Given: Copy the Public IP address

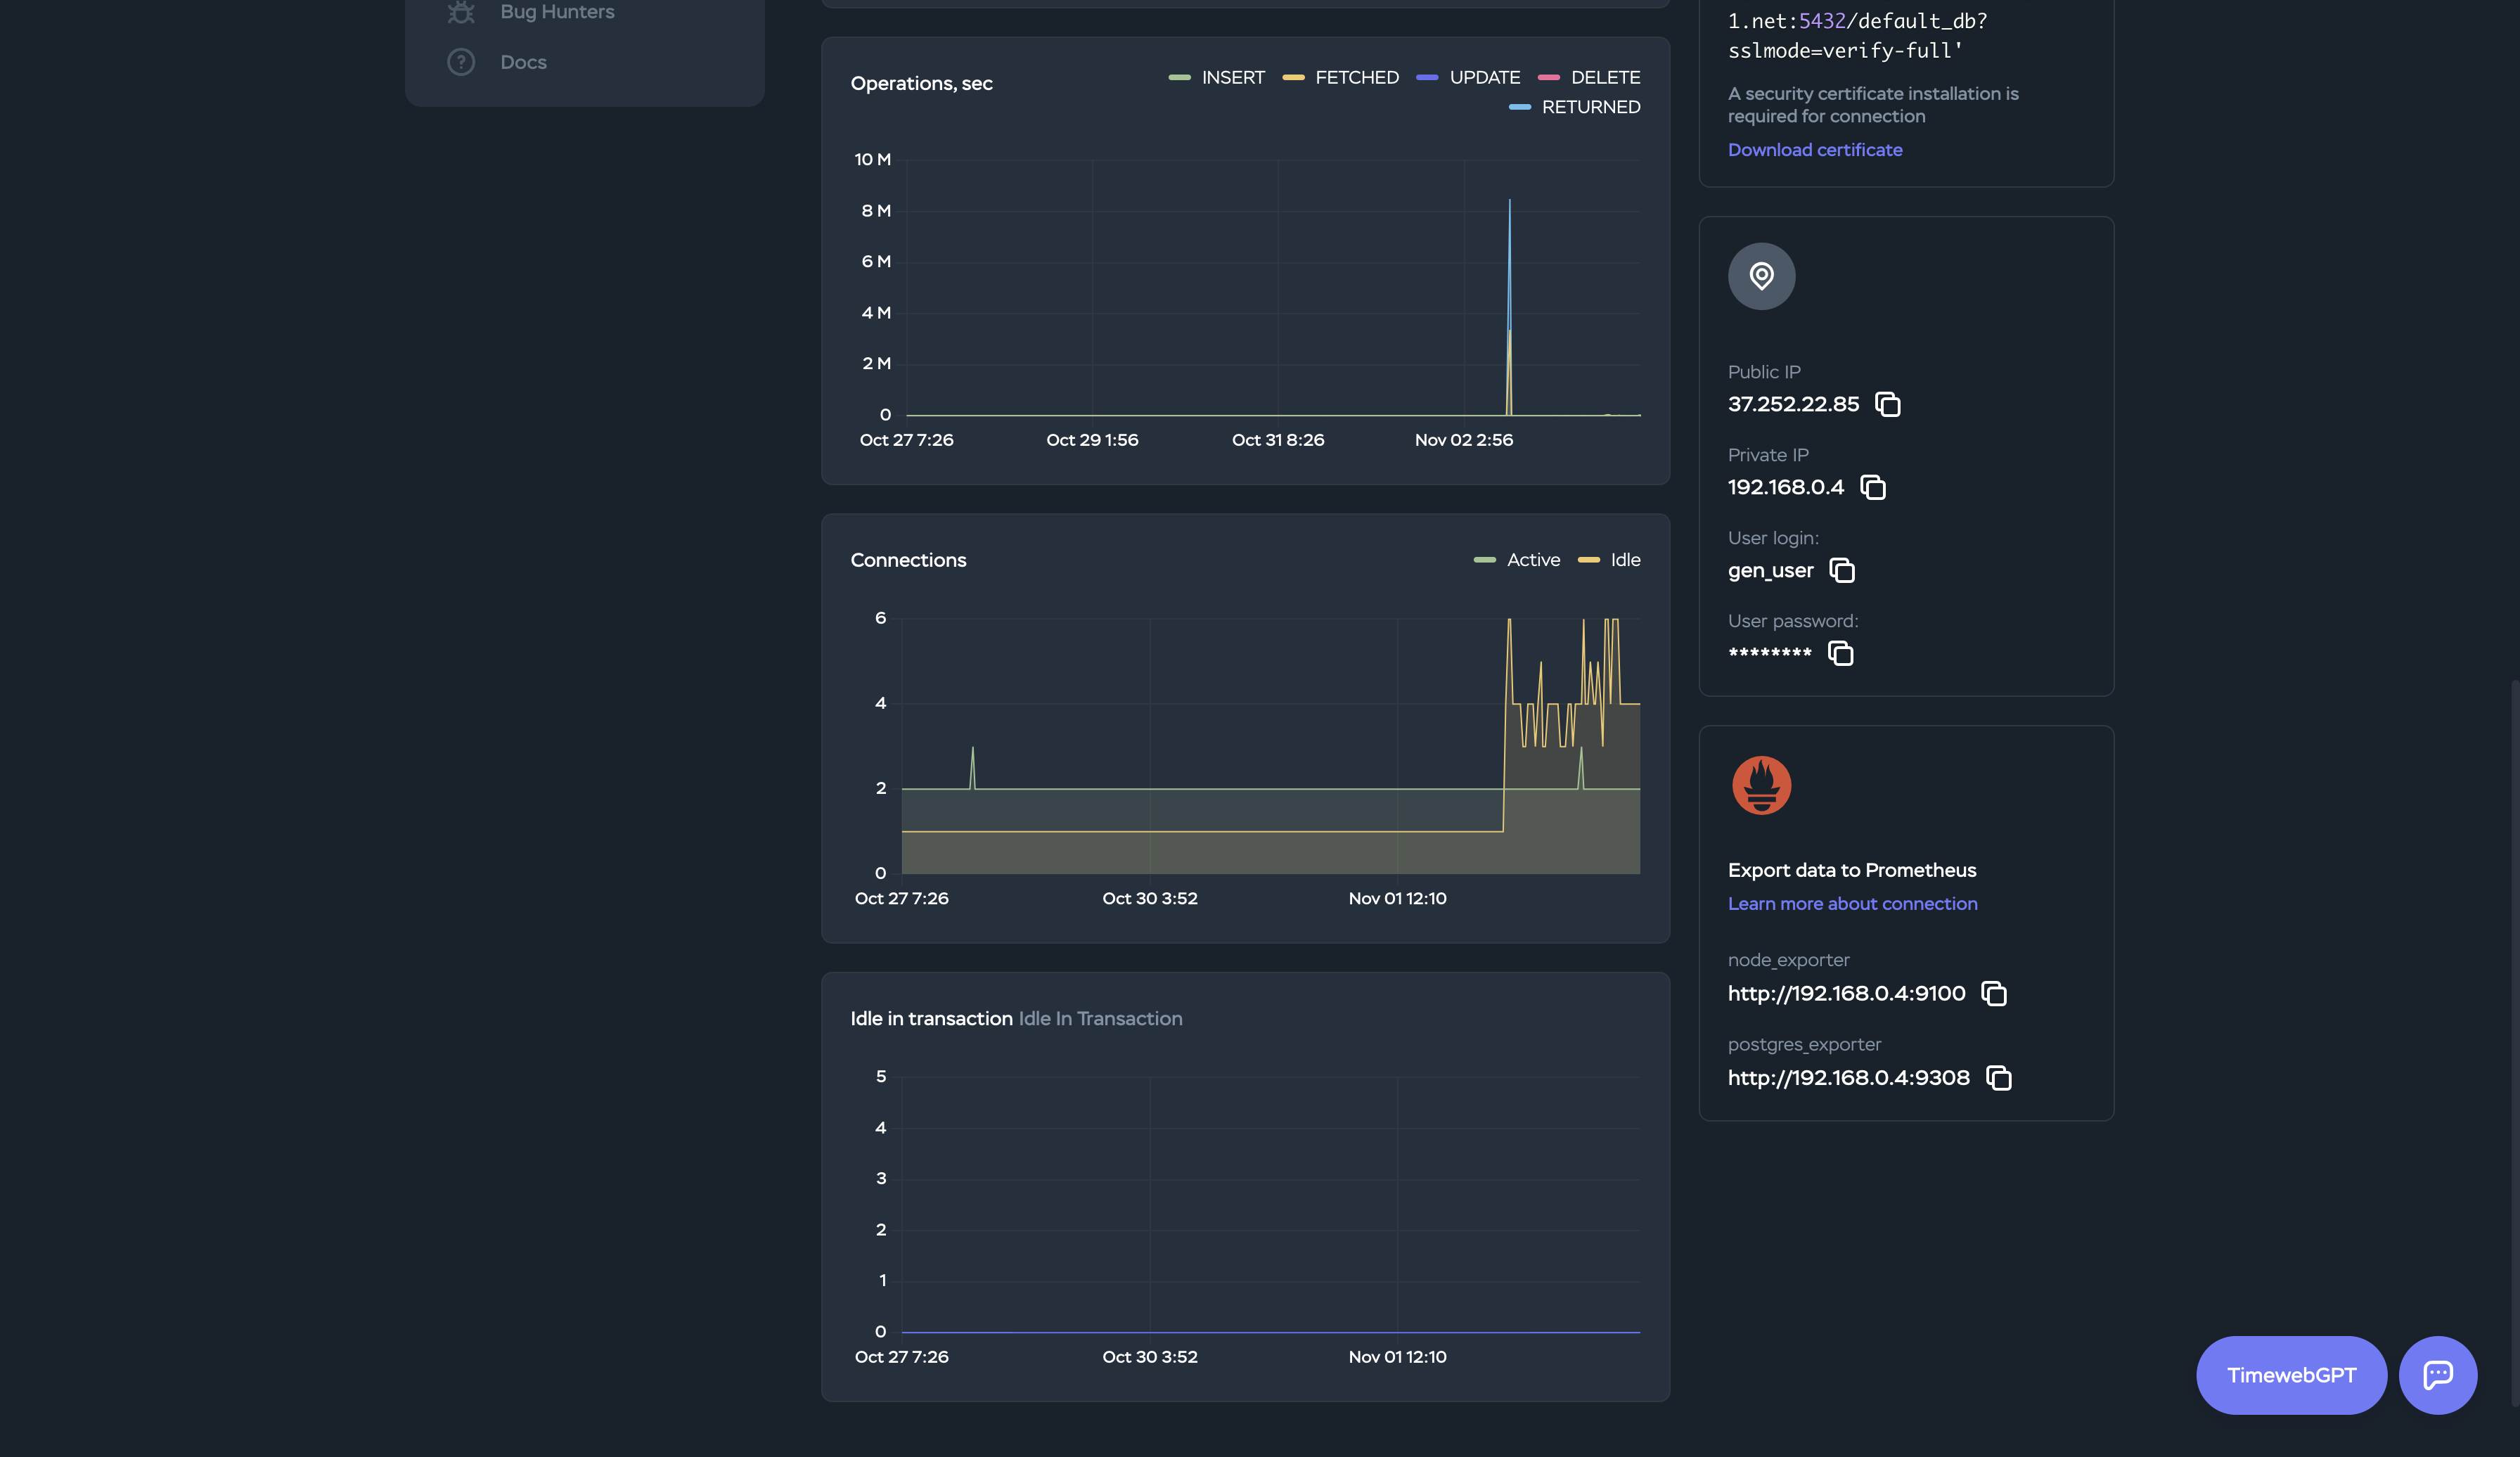Looking at the screenshot, I should pyautogui.click(x=1887, y=405).
